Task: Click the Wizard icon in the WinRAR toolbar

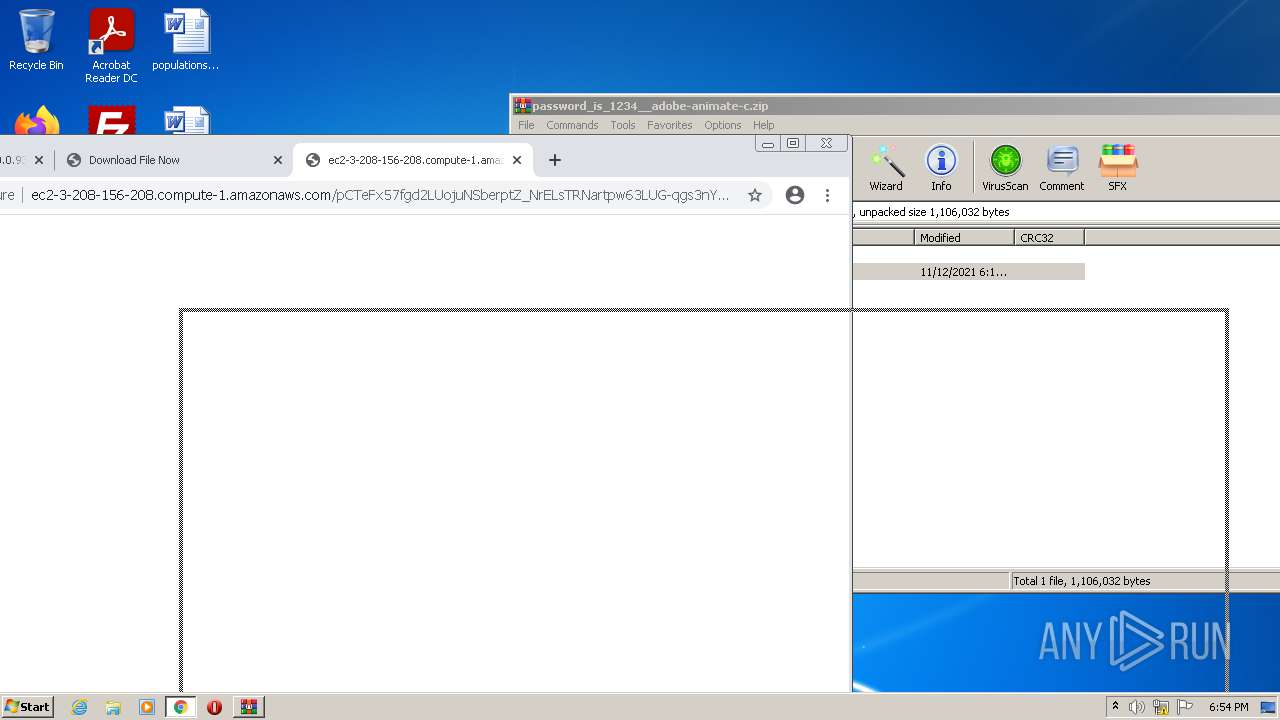Action: (x=886, y=168)
